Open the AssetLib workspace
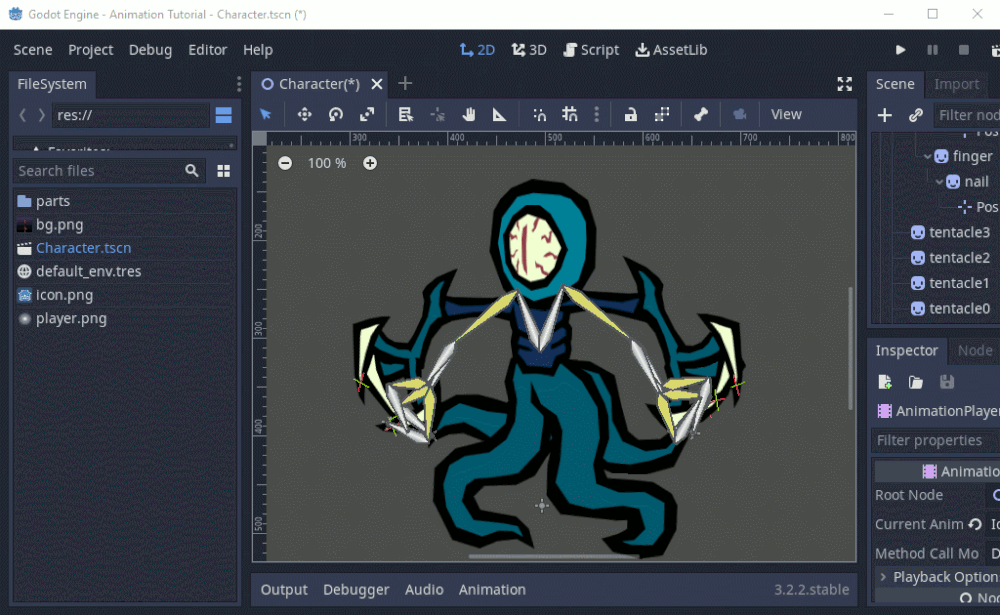Screen dimensions: 1000x615 click(672, 50)
